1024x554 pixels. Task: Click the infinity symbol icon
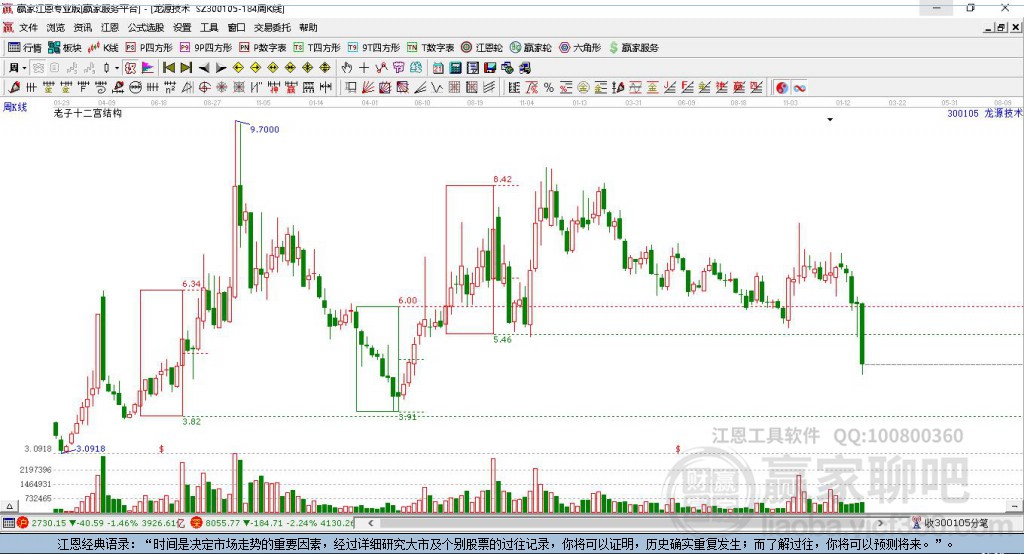(799, 88)
